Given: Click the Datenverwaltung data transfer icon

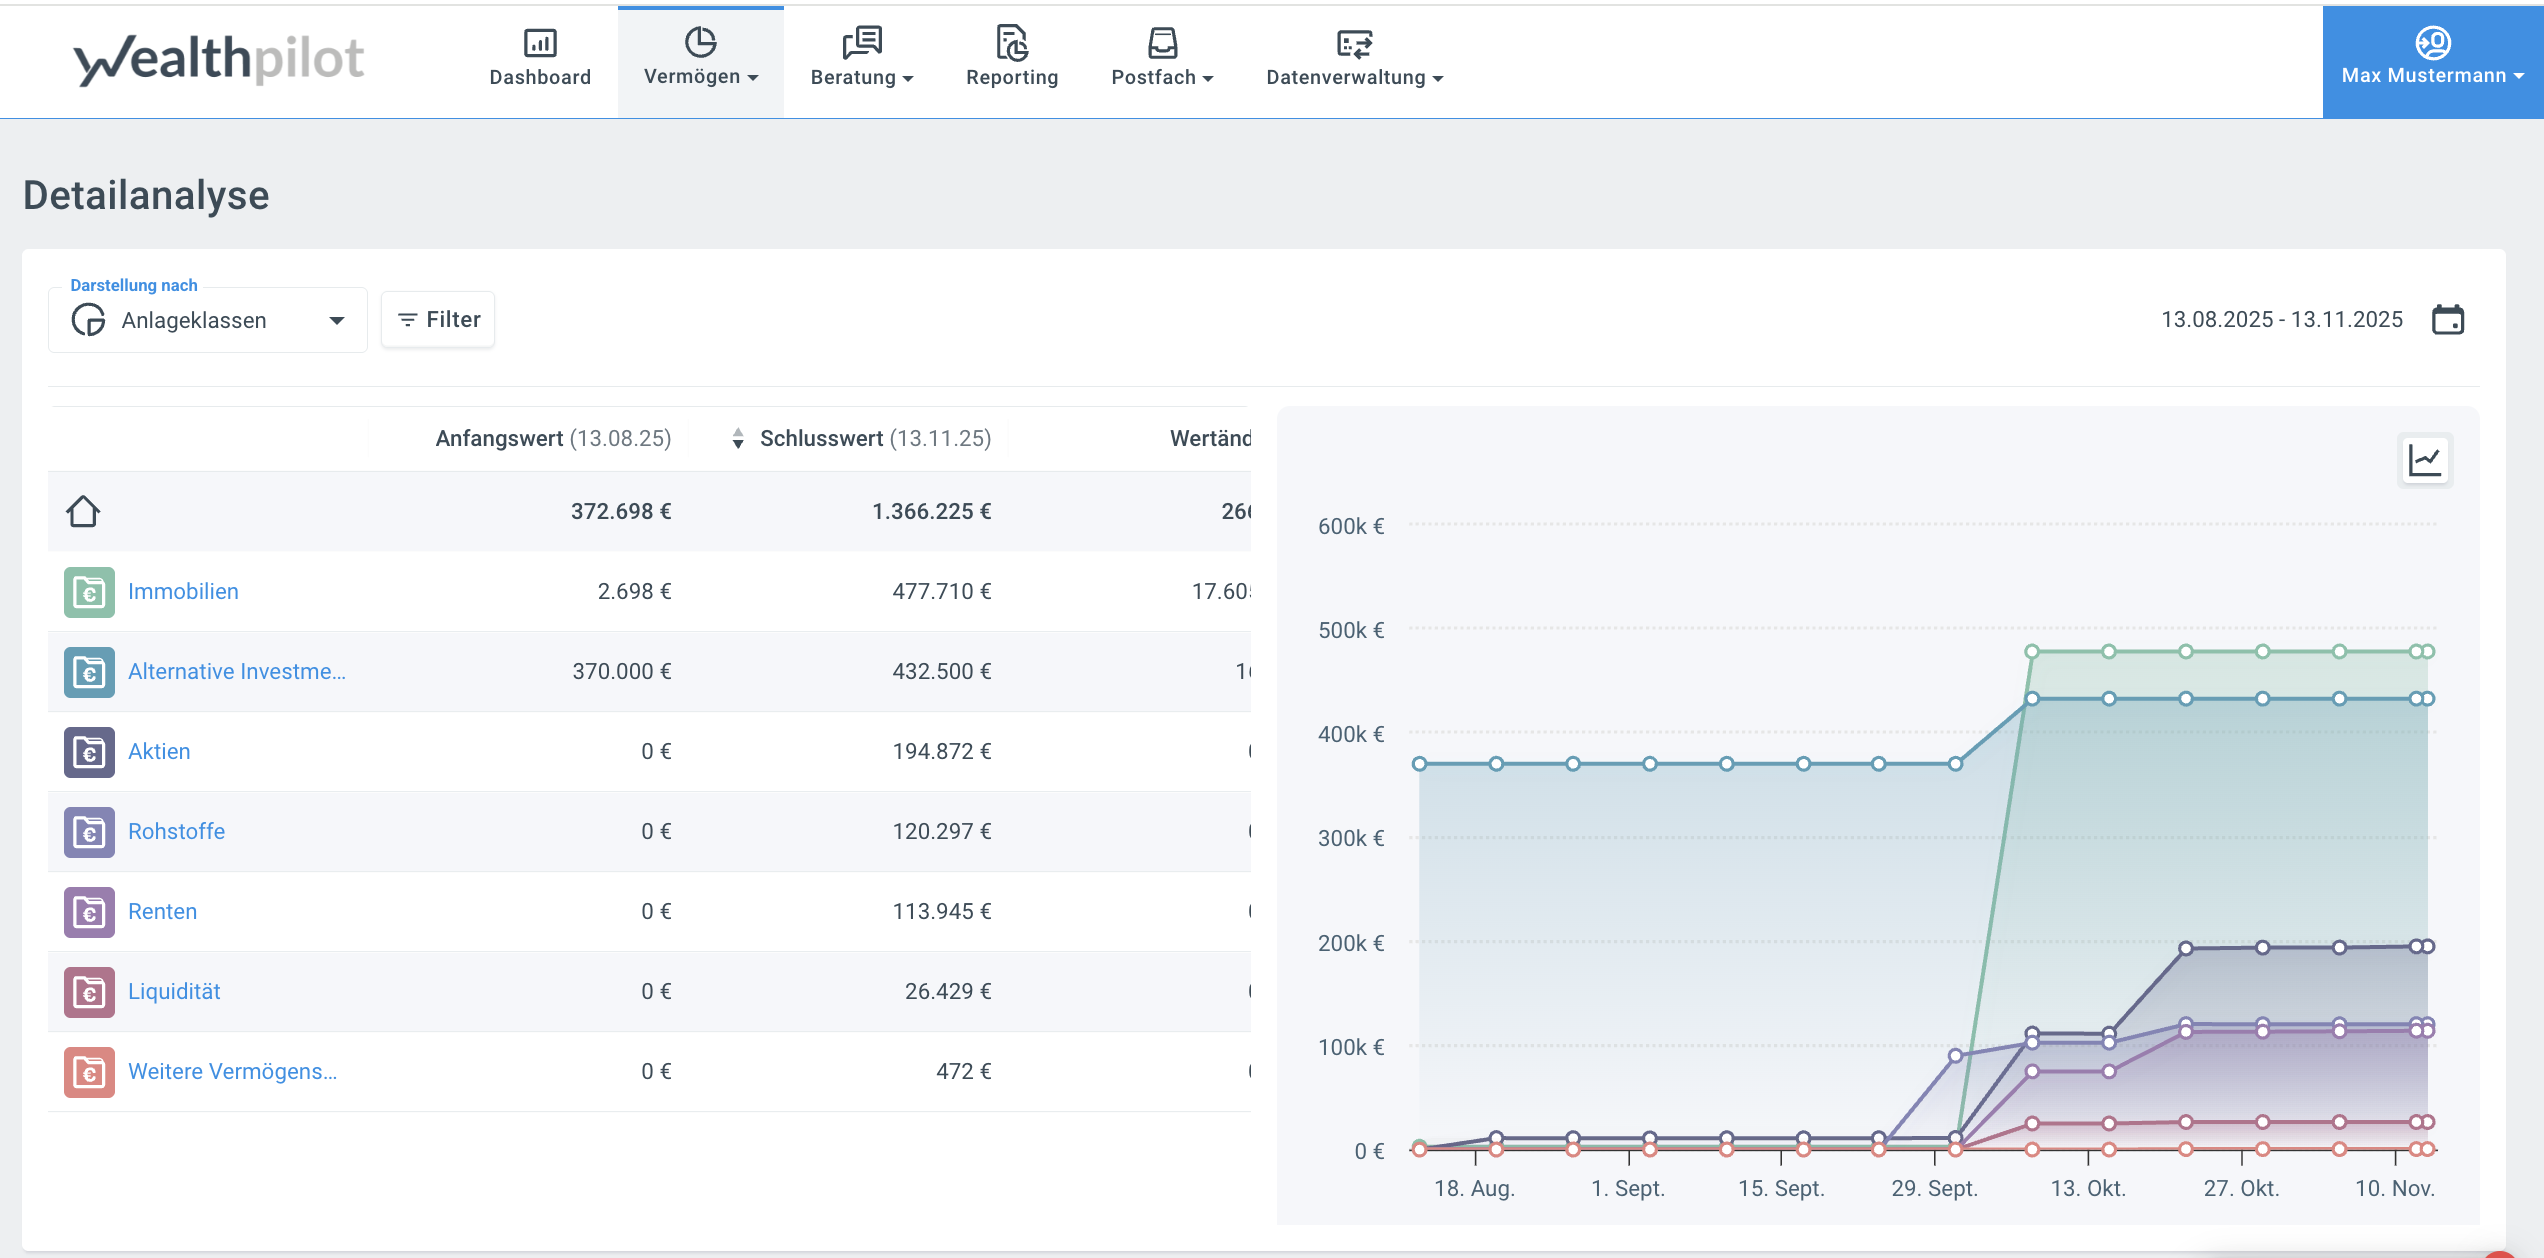Looking at the screenshot, I should point(1353,44).
